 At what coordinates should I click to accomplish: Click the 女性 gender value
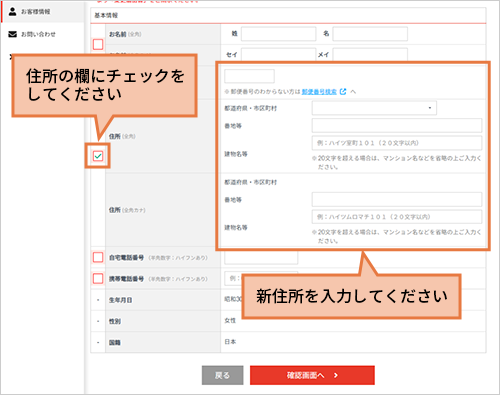[230, 320]
